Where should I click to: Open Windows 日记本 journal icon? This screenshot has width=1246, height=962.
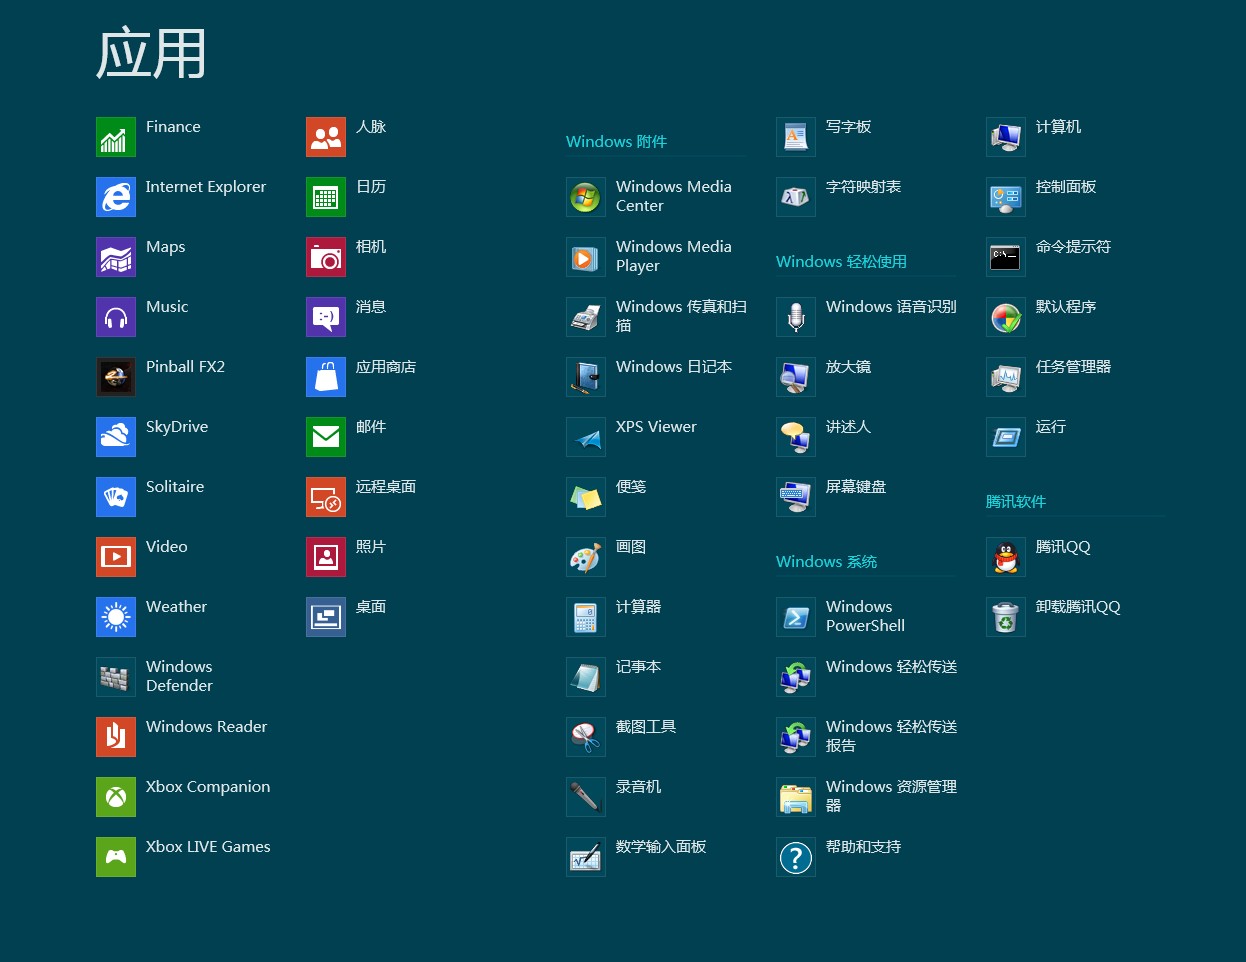coord(586,377)
